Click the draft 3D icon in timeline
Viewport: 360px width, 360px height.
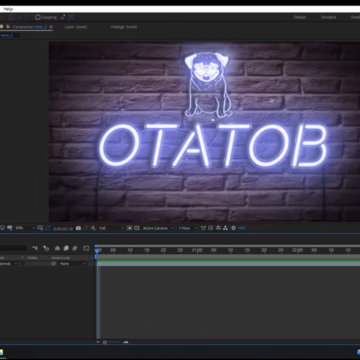click(46, 248)
